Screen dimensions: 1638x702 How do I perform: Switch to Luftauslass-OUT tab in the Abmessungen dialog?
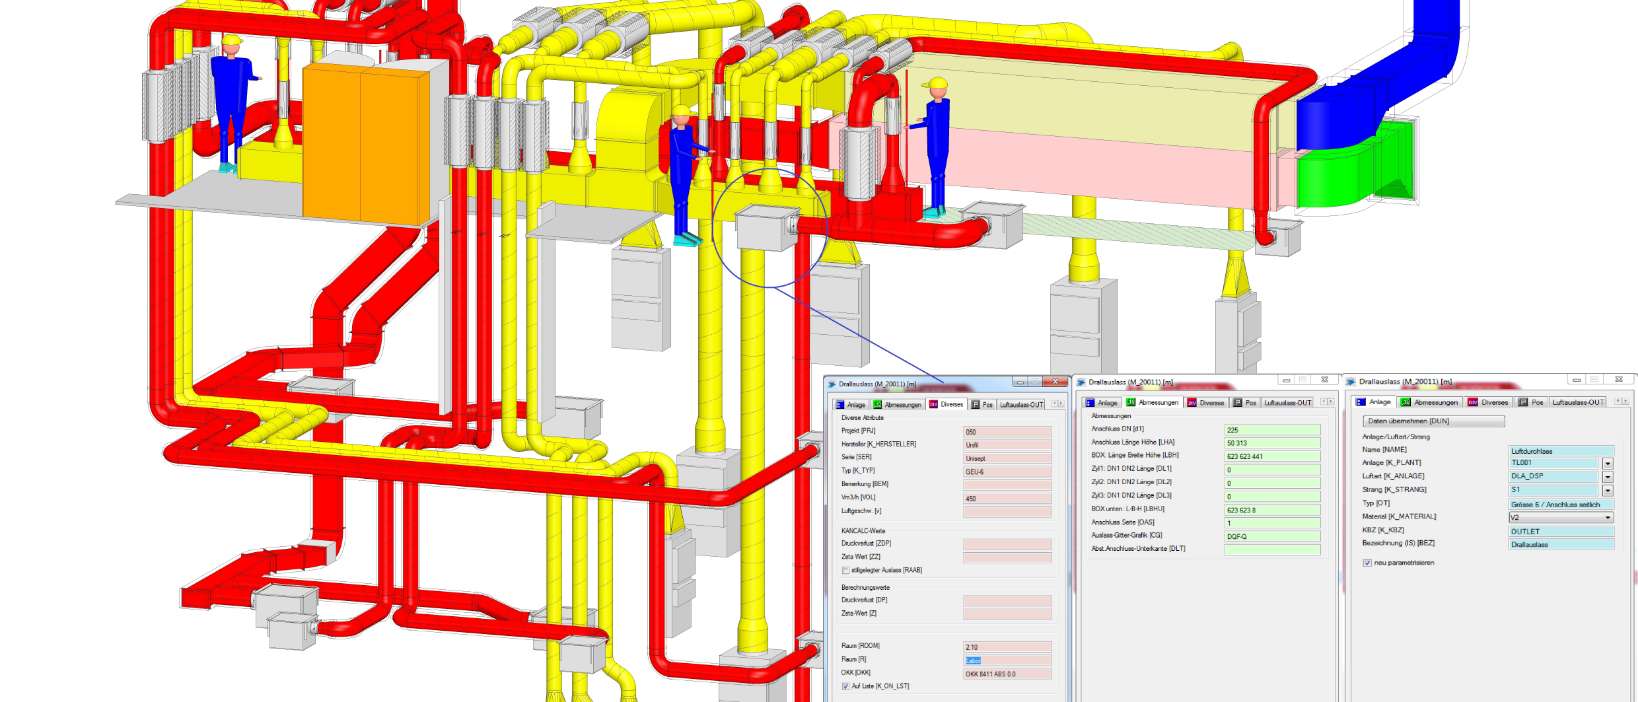[x=1287, y=403]
